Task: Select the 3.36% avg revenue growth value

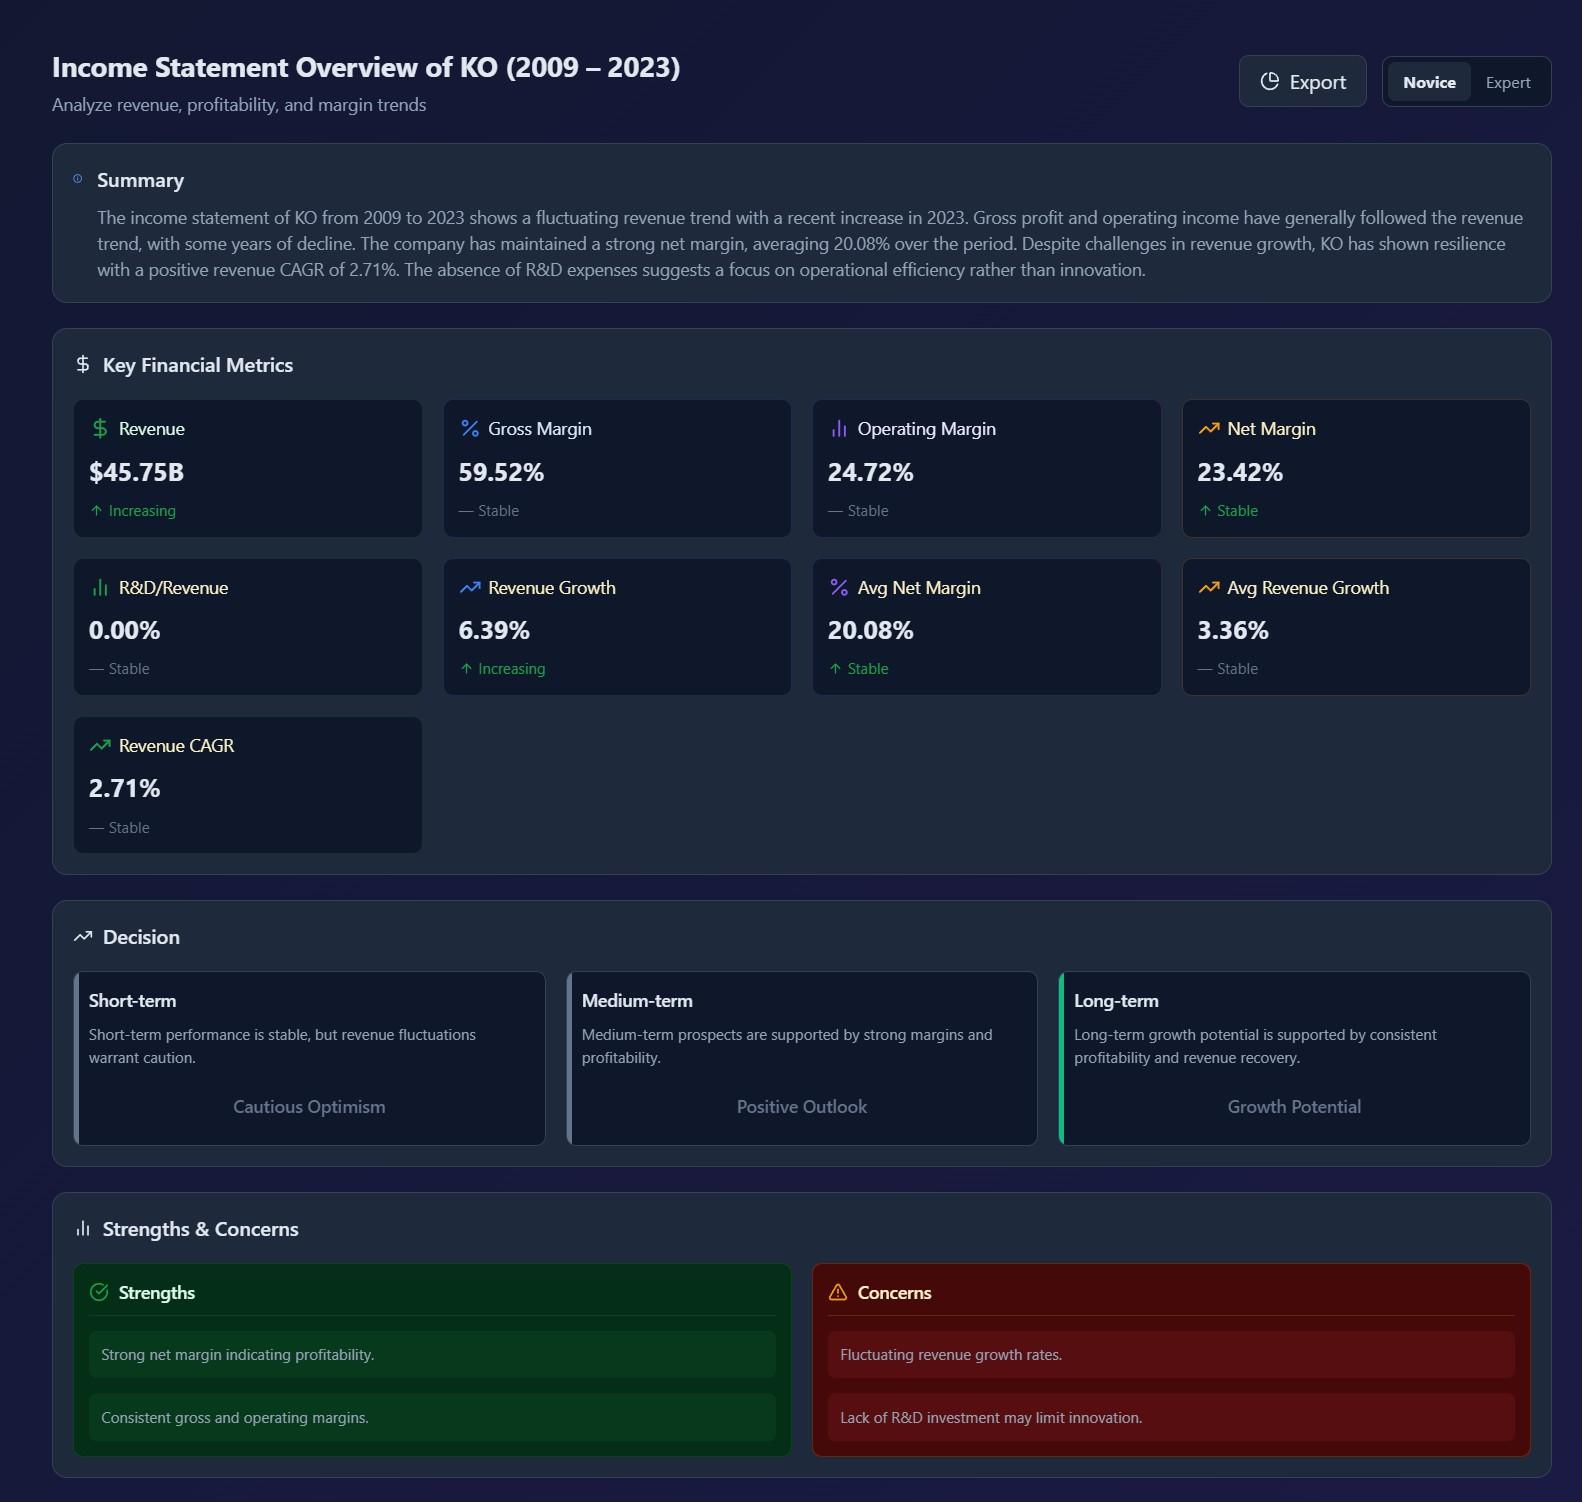Action: point(1233,630)
